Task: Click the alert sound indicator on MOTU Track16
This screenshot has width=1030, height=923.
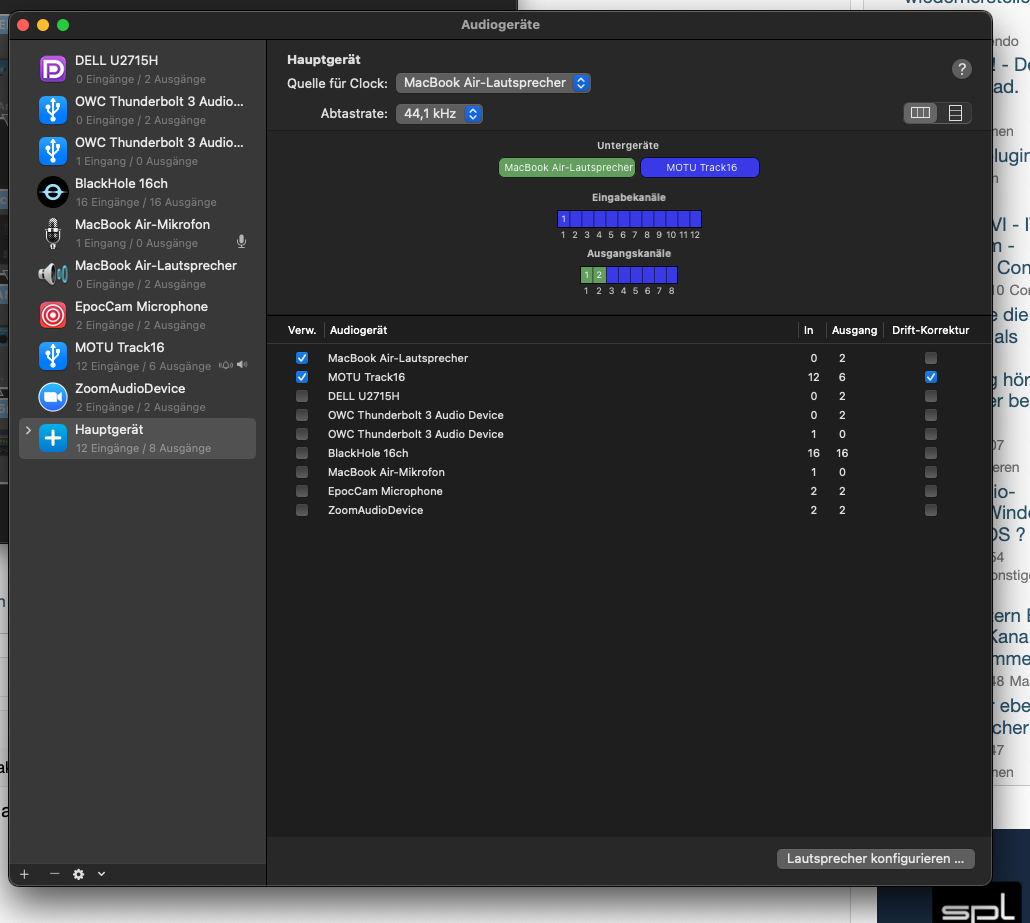Action: (226, 365)
